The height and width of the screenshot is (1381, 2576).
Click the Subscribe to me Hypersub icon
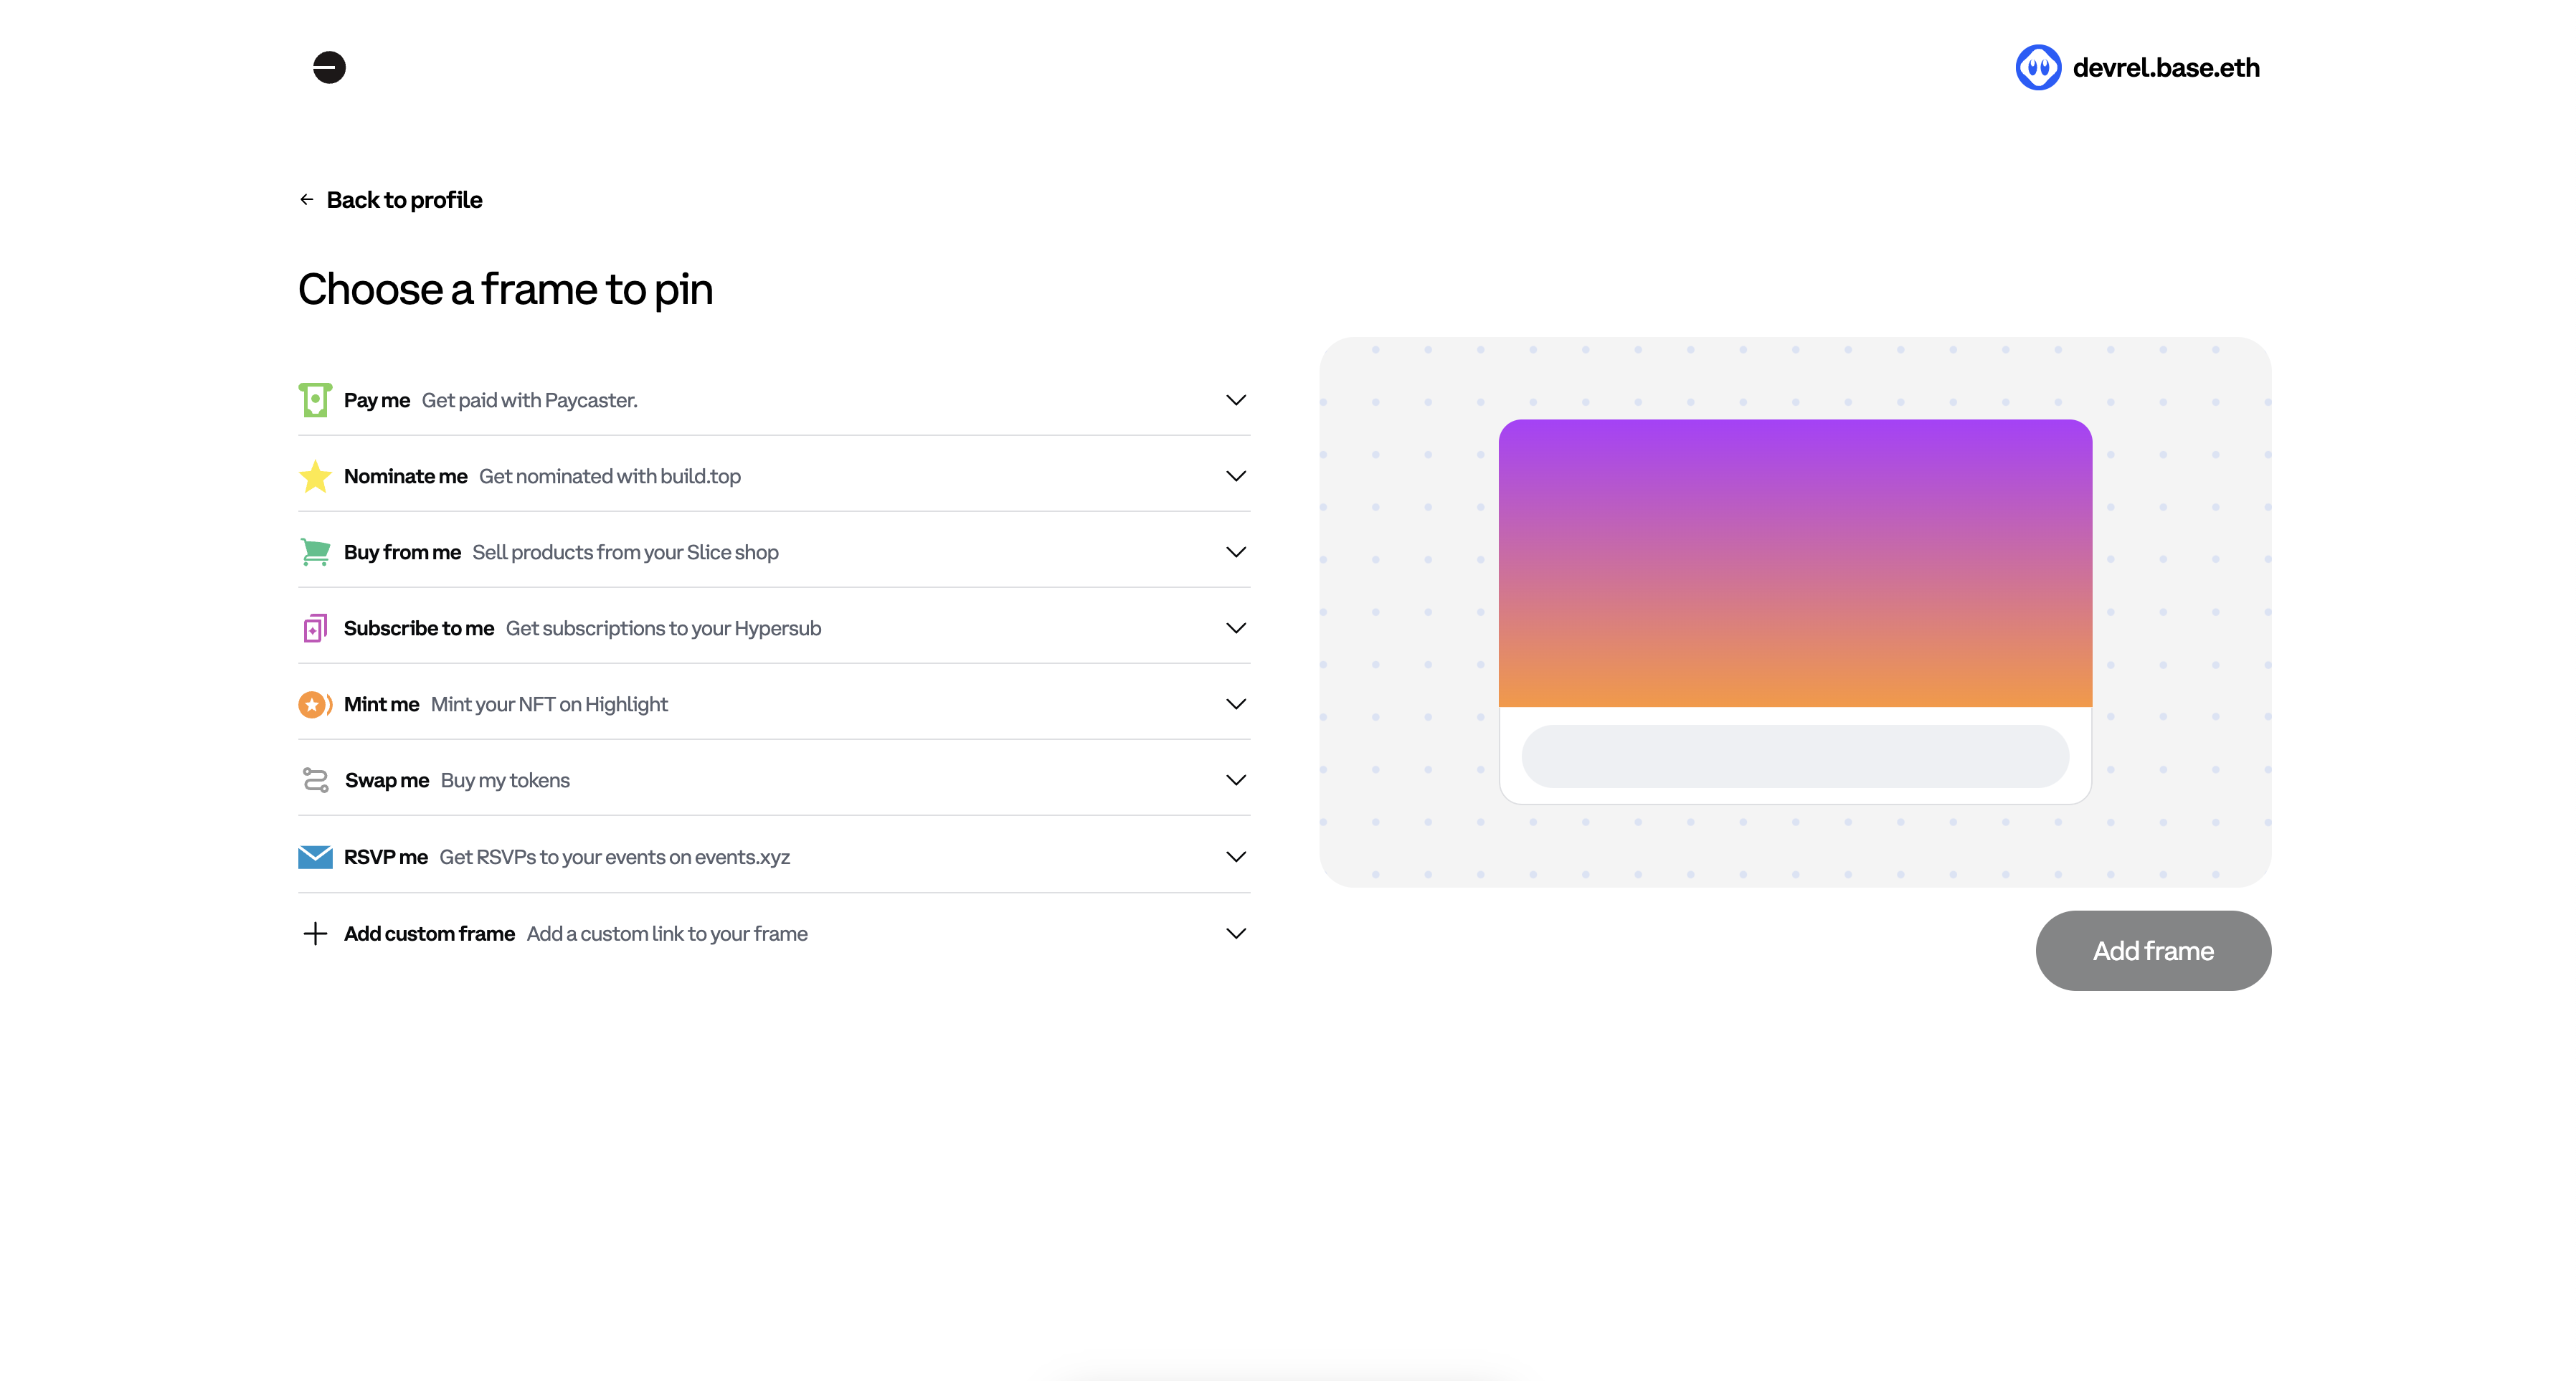(315, 628)
